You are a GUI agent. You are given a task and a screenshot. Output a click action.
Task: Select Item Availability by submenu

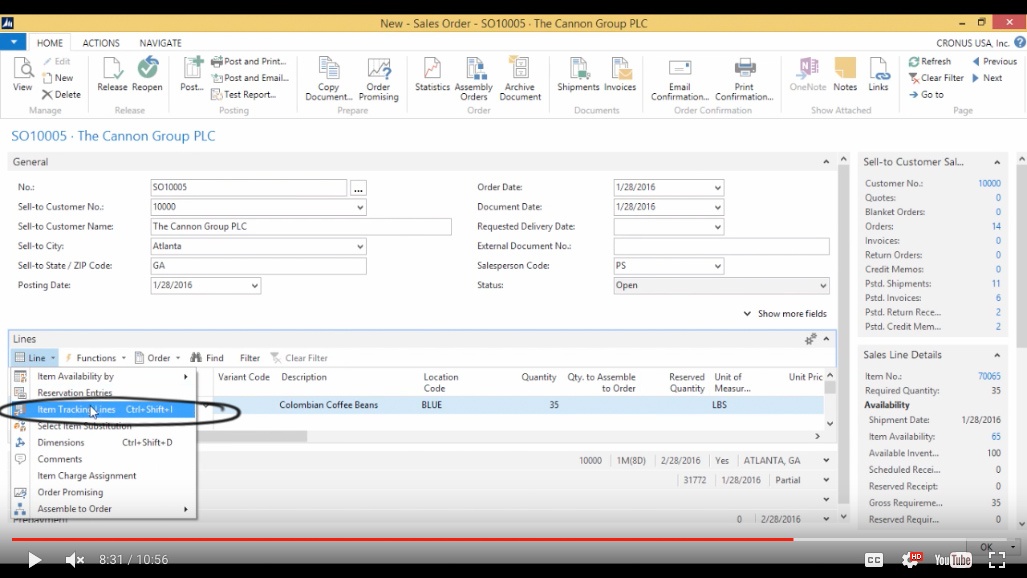pos(103,376)
